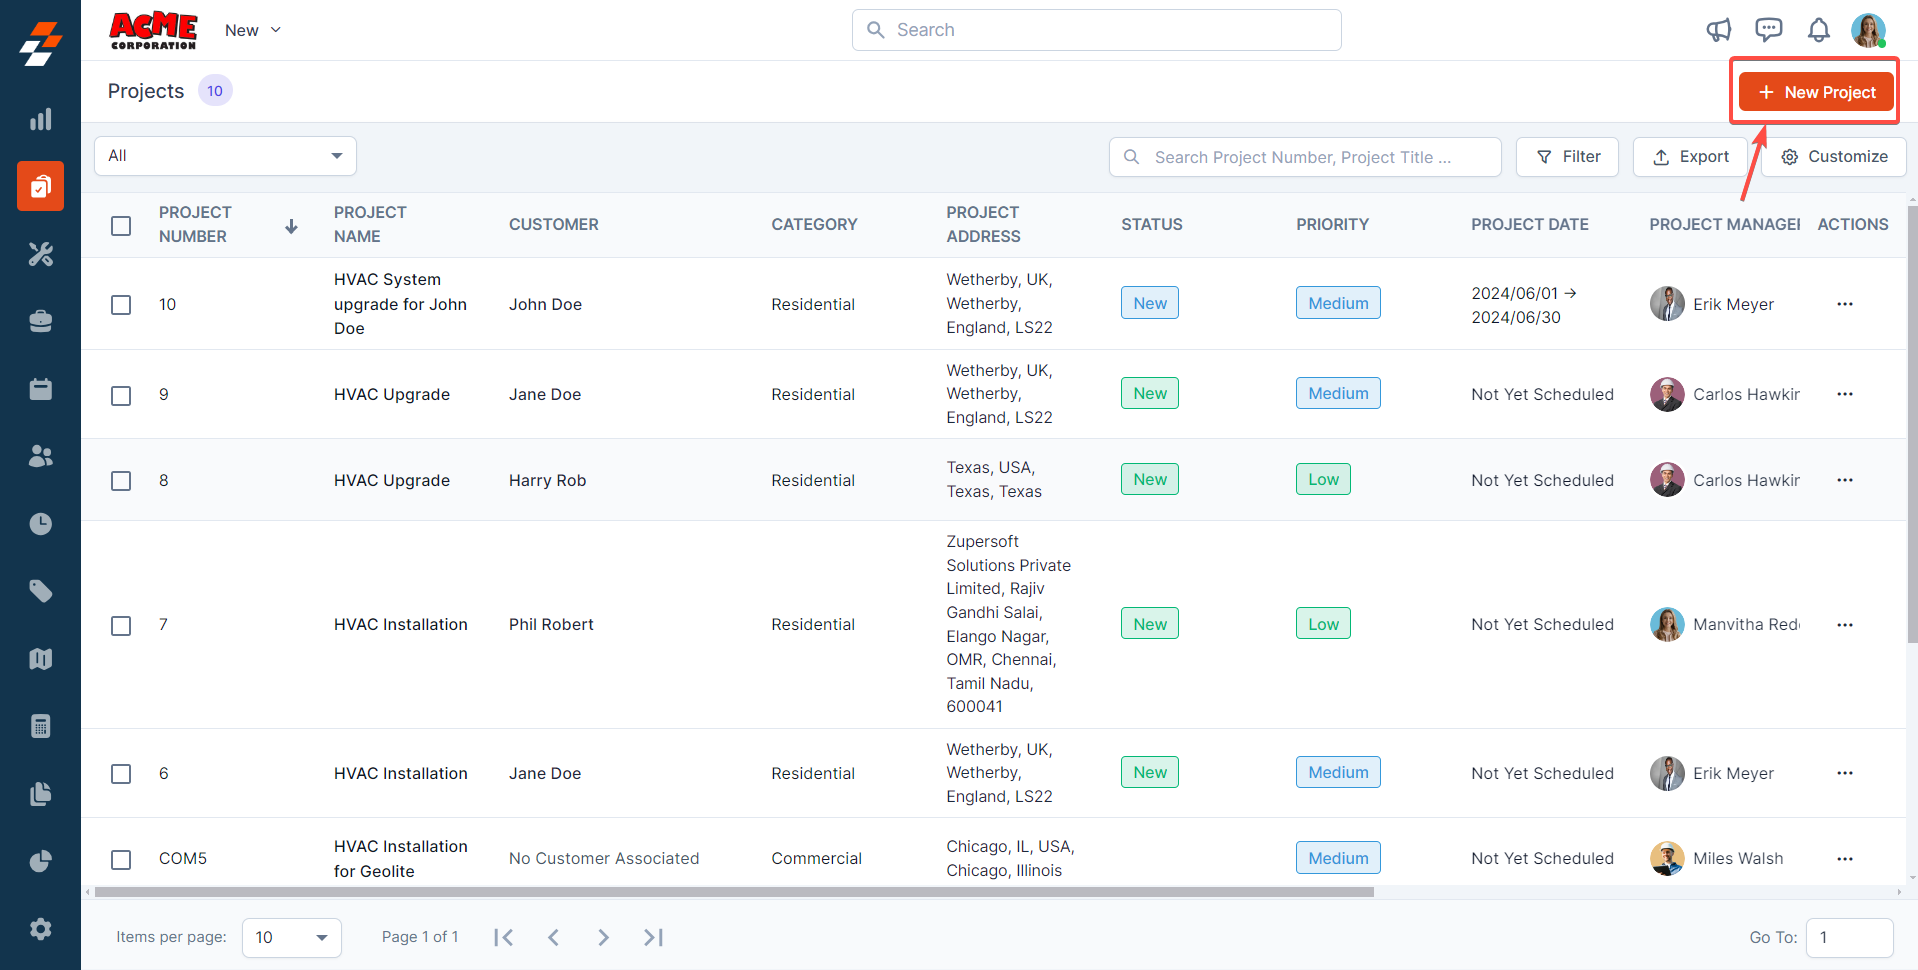
Task: Open the dashboard bar chart icon in sidebar
Action: (x=40, y=120)
